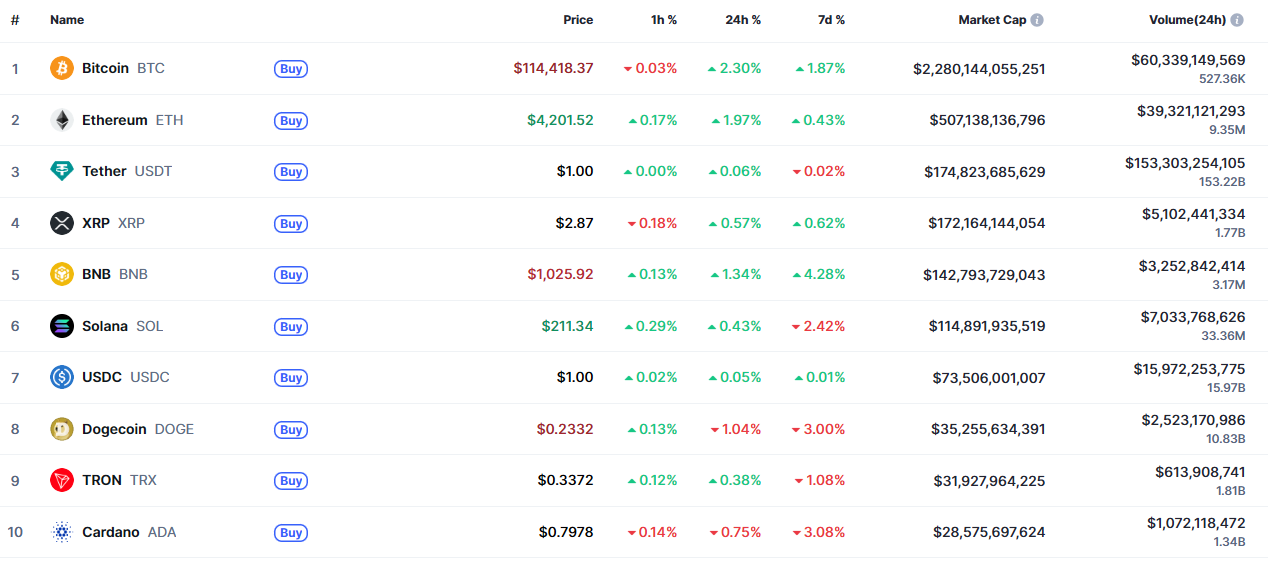Sort the table by Price column
Image resolution: width=1268 pixels, height=565 pixels.
point(577,20)
